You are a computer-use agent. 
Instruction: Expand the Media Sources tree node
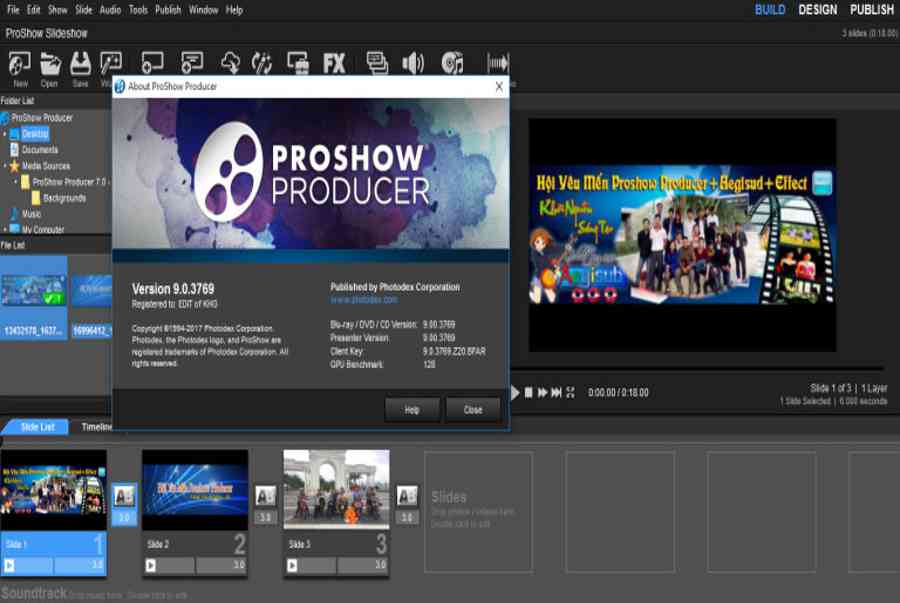(5, 166)
